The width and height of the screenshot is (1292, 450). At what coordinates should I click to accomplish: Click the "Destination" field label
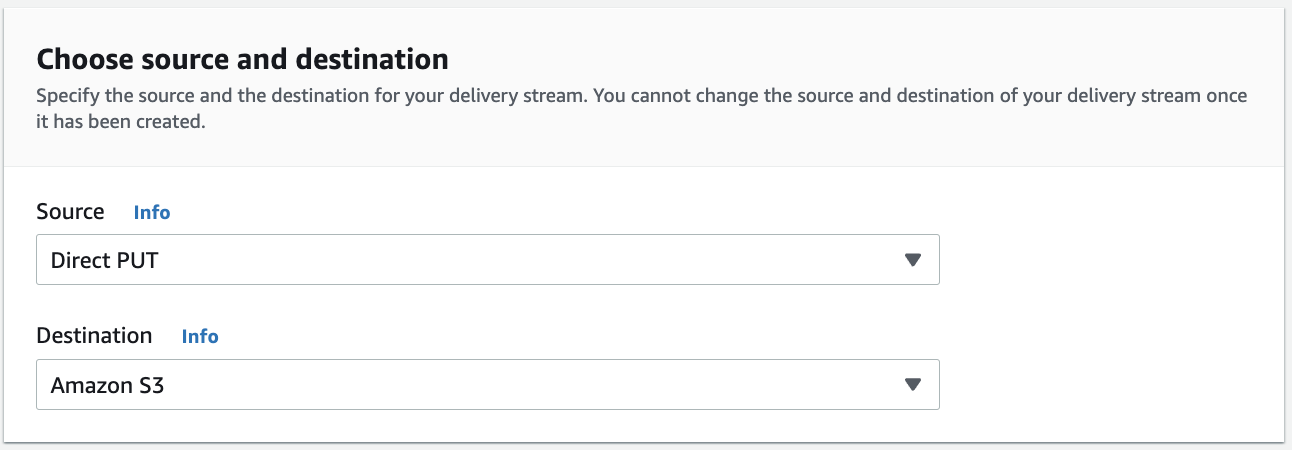click(94, 336)
